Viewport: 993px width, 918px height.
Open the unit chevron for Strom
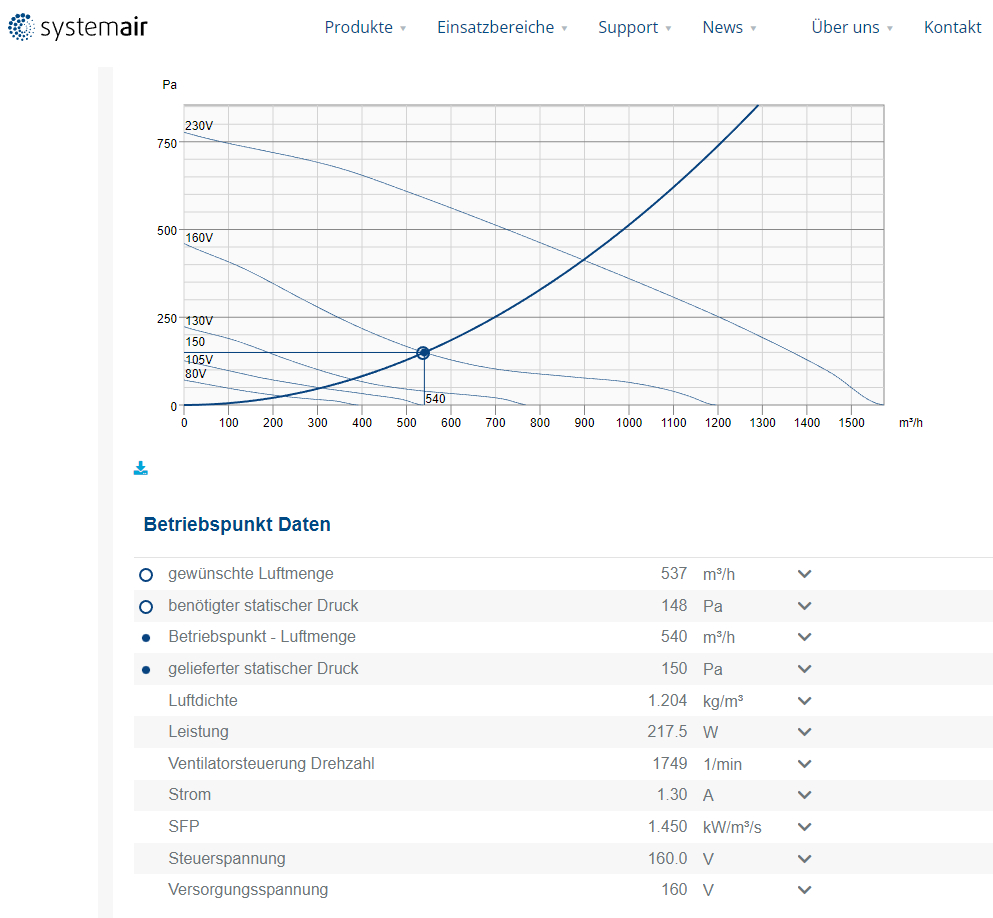pos(804,795)
